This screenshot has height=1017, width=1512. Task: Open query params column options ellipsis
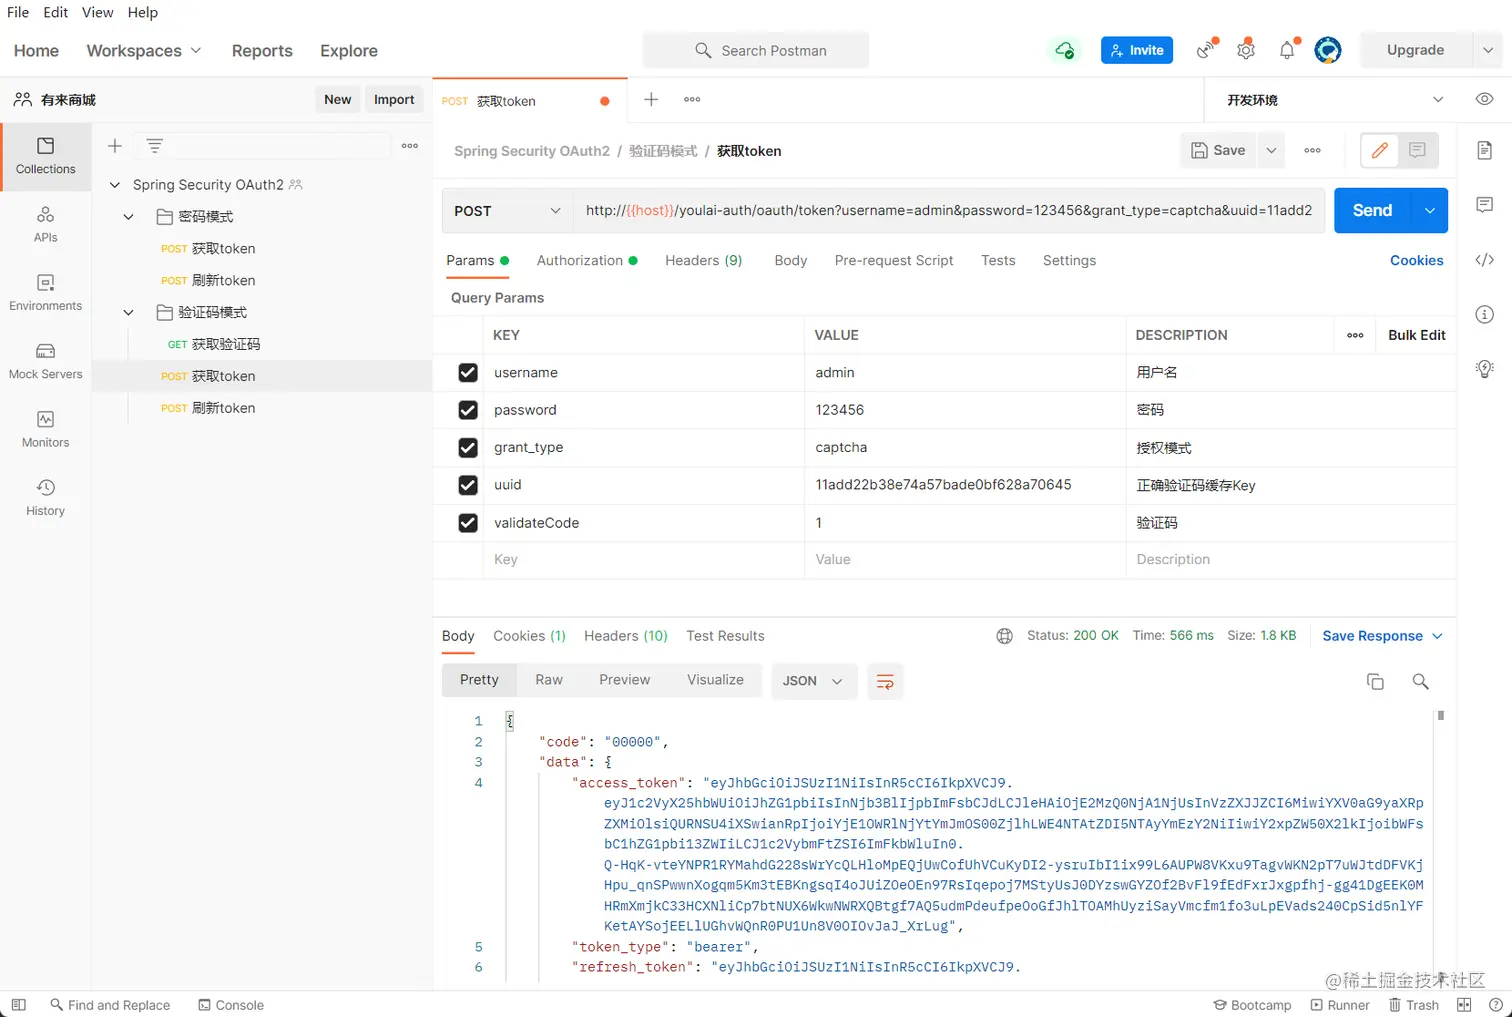[1355, 335]
